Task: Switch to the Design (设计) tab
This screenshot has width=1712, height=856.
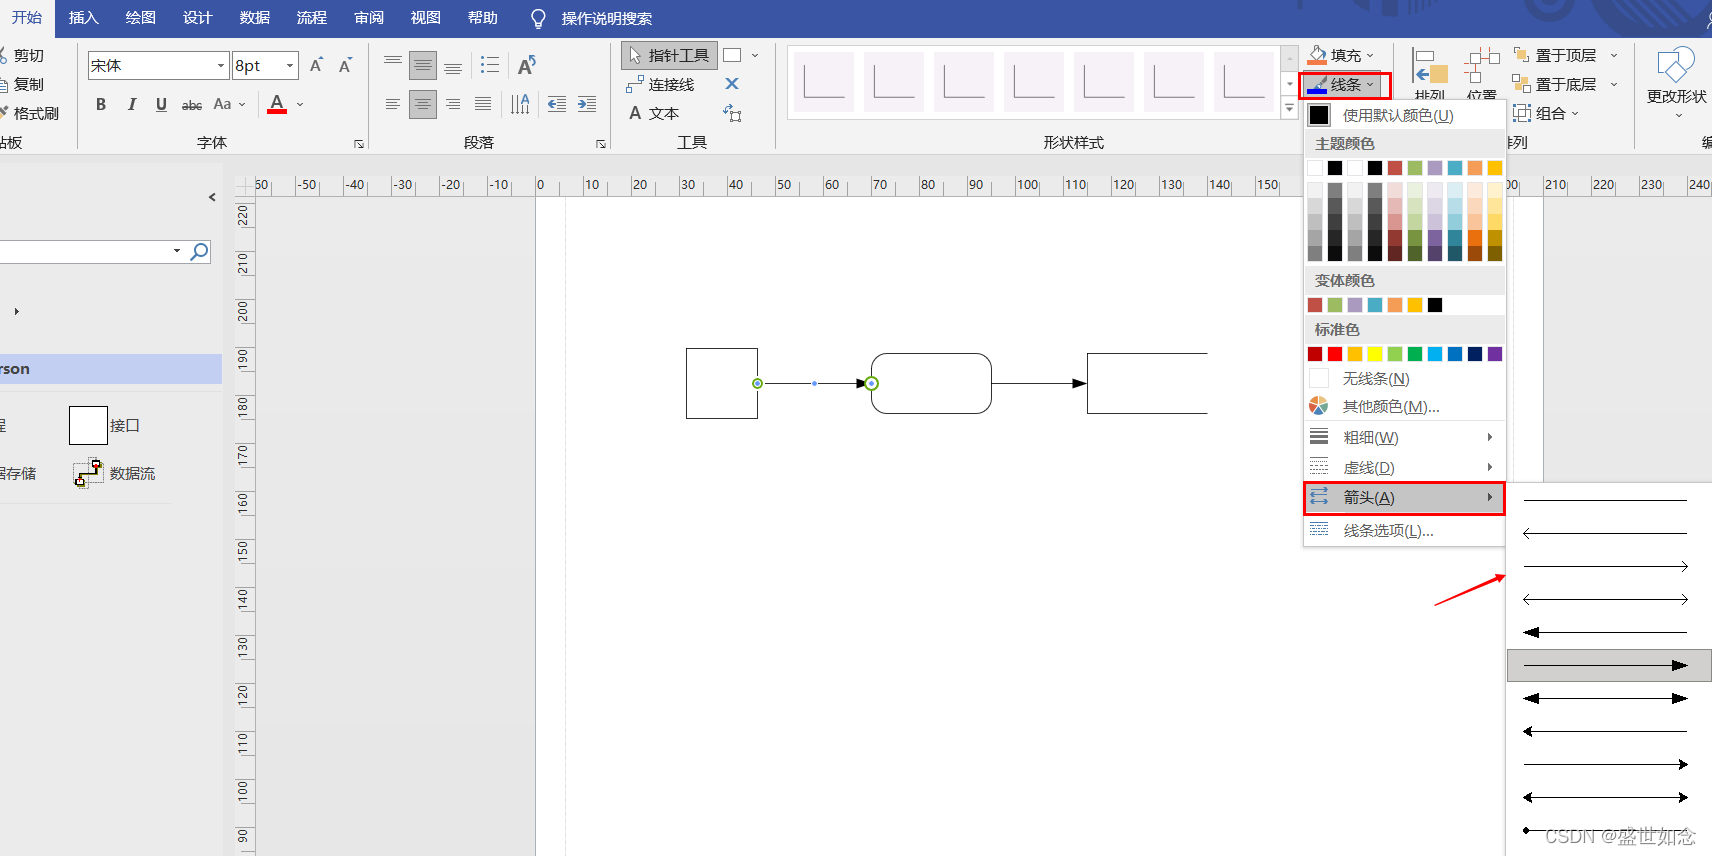Action: click(x=198, y=18)
